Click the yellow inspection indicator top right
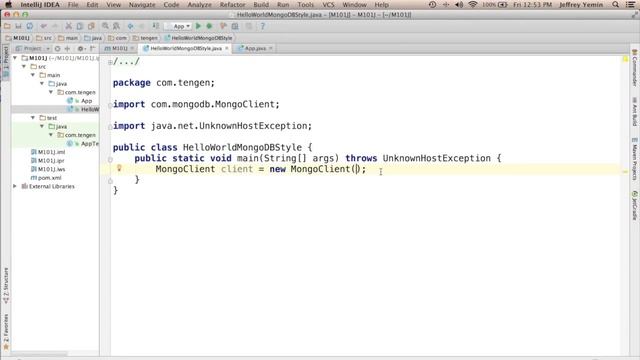This screenshot has width=640, height=360. coord(625,59)
